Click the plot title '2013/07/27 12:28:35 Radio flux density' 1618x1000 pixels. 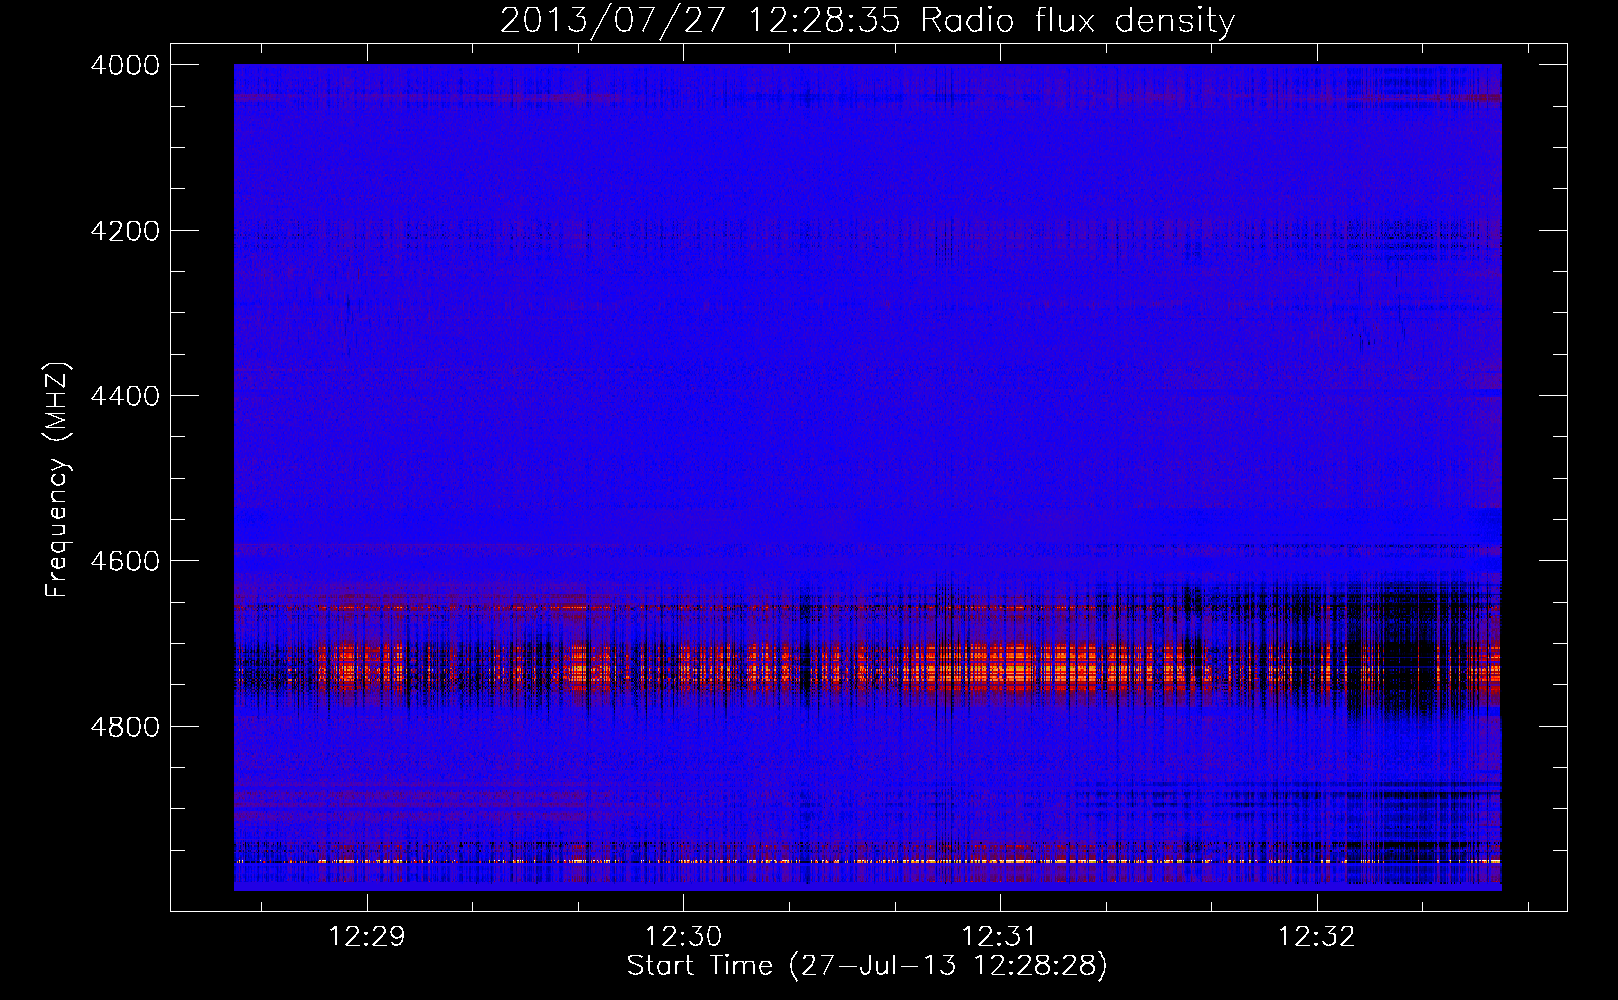pos(867,21)
